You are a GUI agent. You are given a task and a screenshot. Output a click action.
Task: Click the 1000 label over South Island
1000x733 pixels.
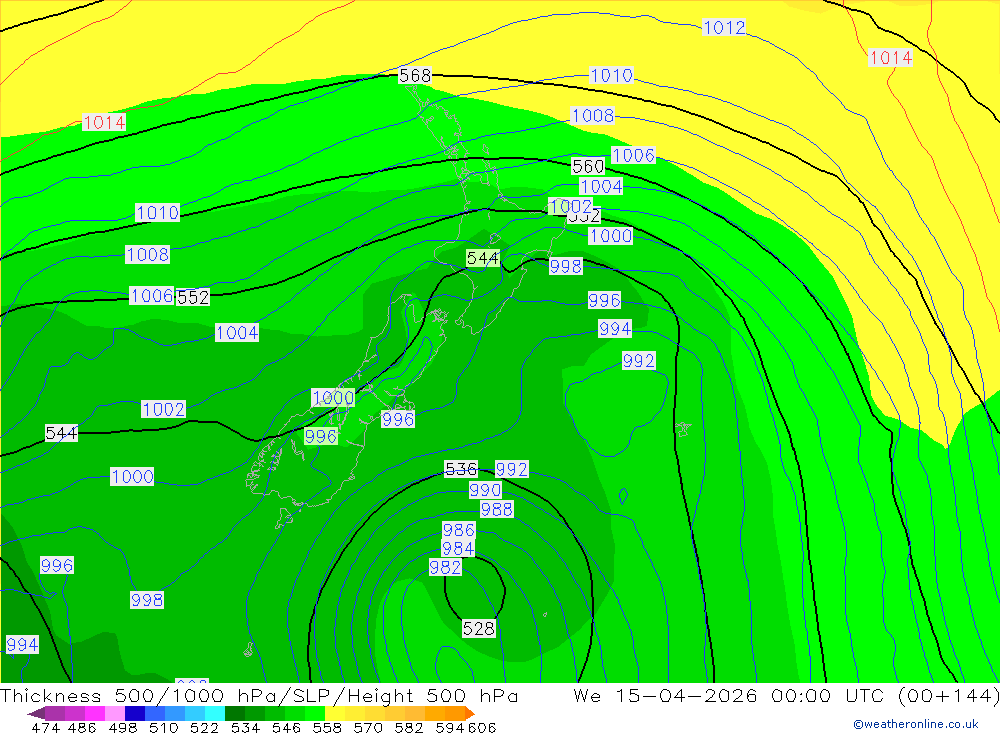333,398
